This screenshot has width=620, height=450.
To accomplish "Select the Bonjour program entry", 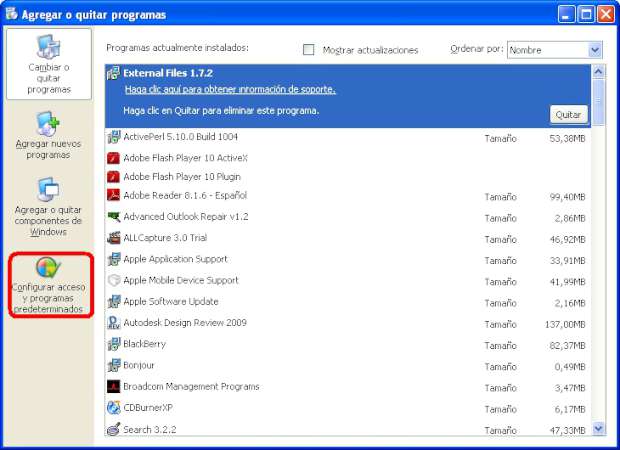I will (139, 366).
